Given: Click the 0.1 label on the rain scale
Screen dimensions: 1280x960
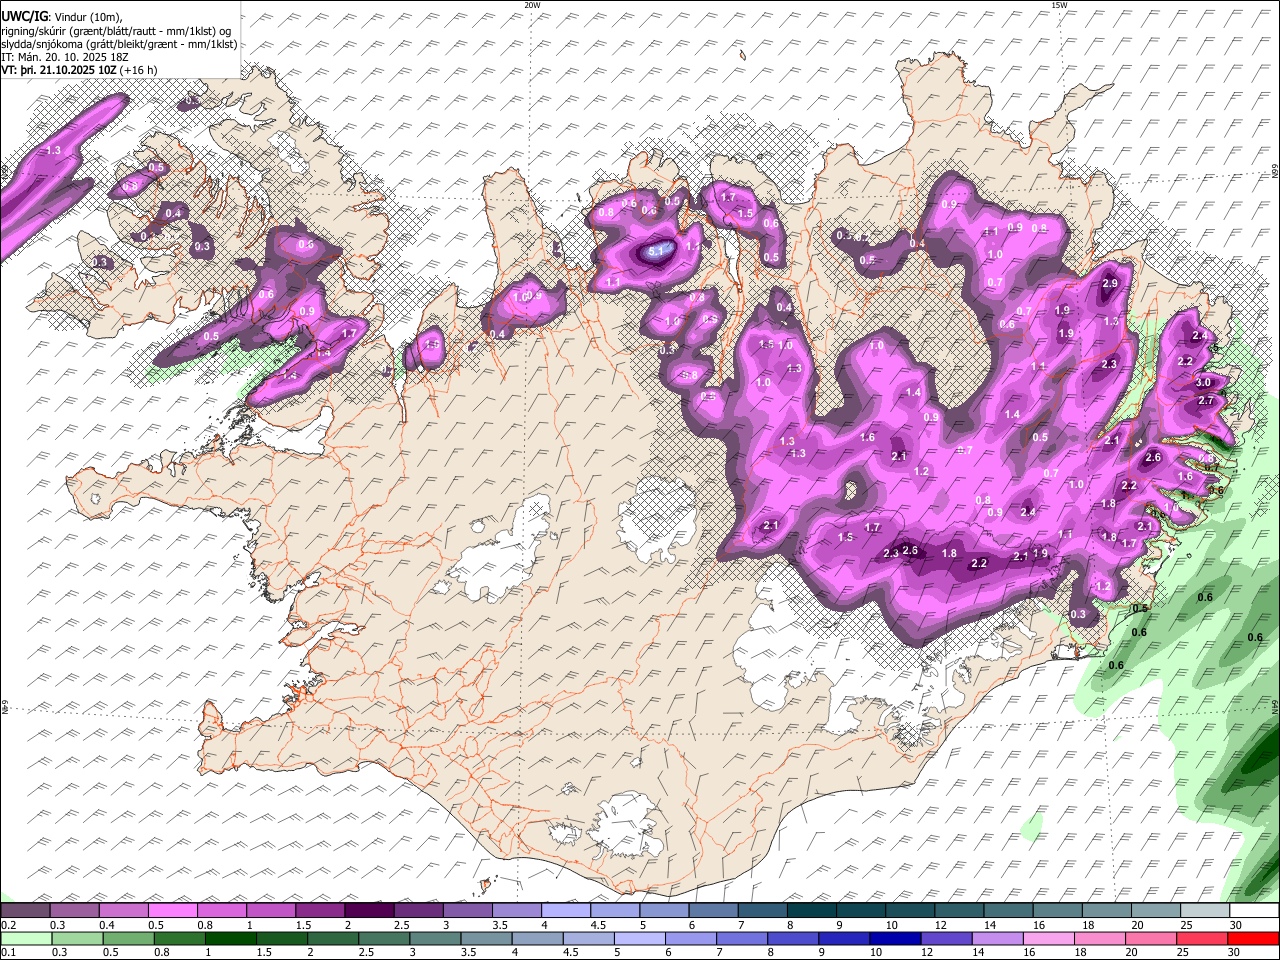Looking at the screenshot, I should [7, 953].
